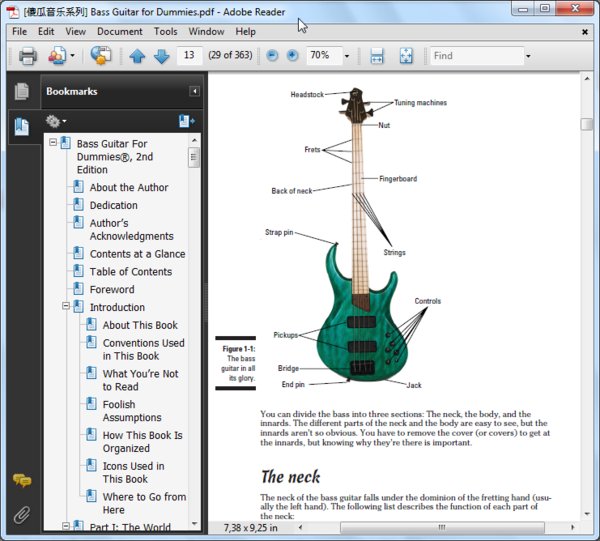Open the bookmarks options gear dropdown
Viewport: 600px width, 541px height.
click(x=56, y=121)
